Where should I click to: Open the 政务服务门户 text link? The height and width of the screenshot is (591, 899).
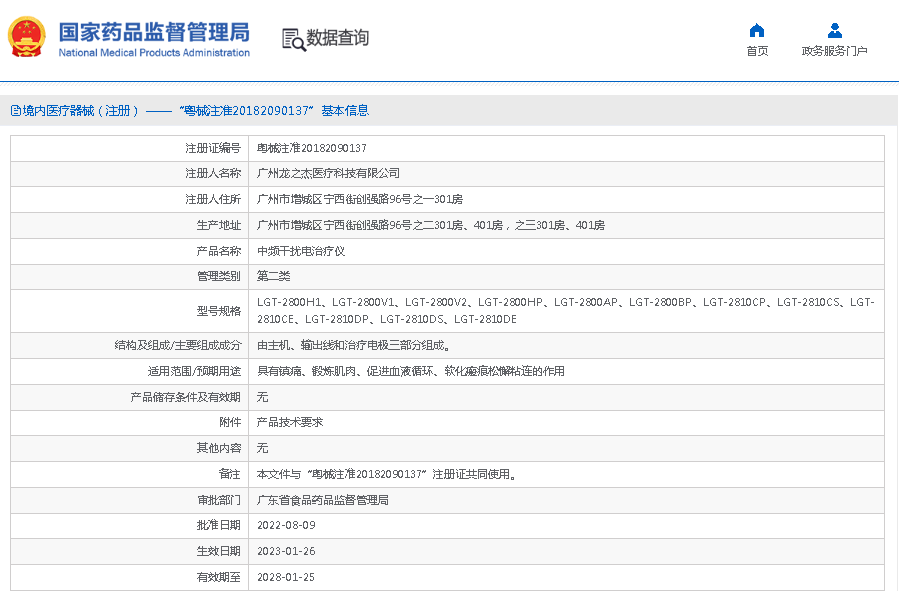(x=834, y=51)
